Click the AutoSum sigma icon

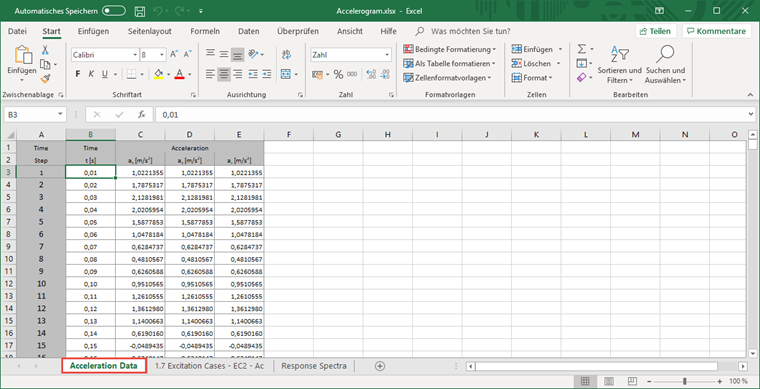point(582,49)
